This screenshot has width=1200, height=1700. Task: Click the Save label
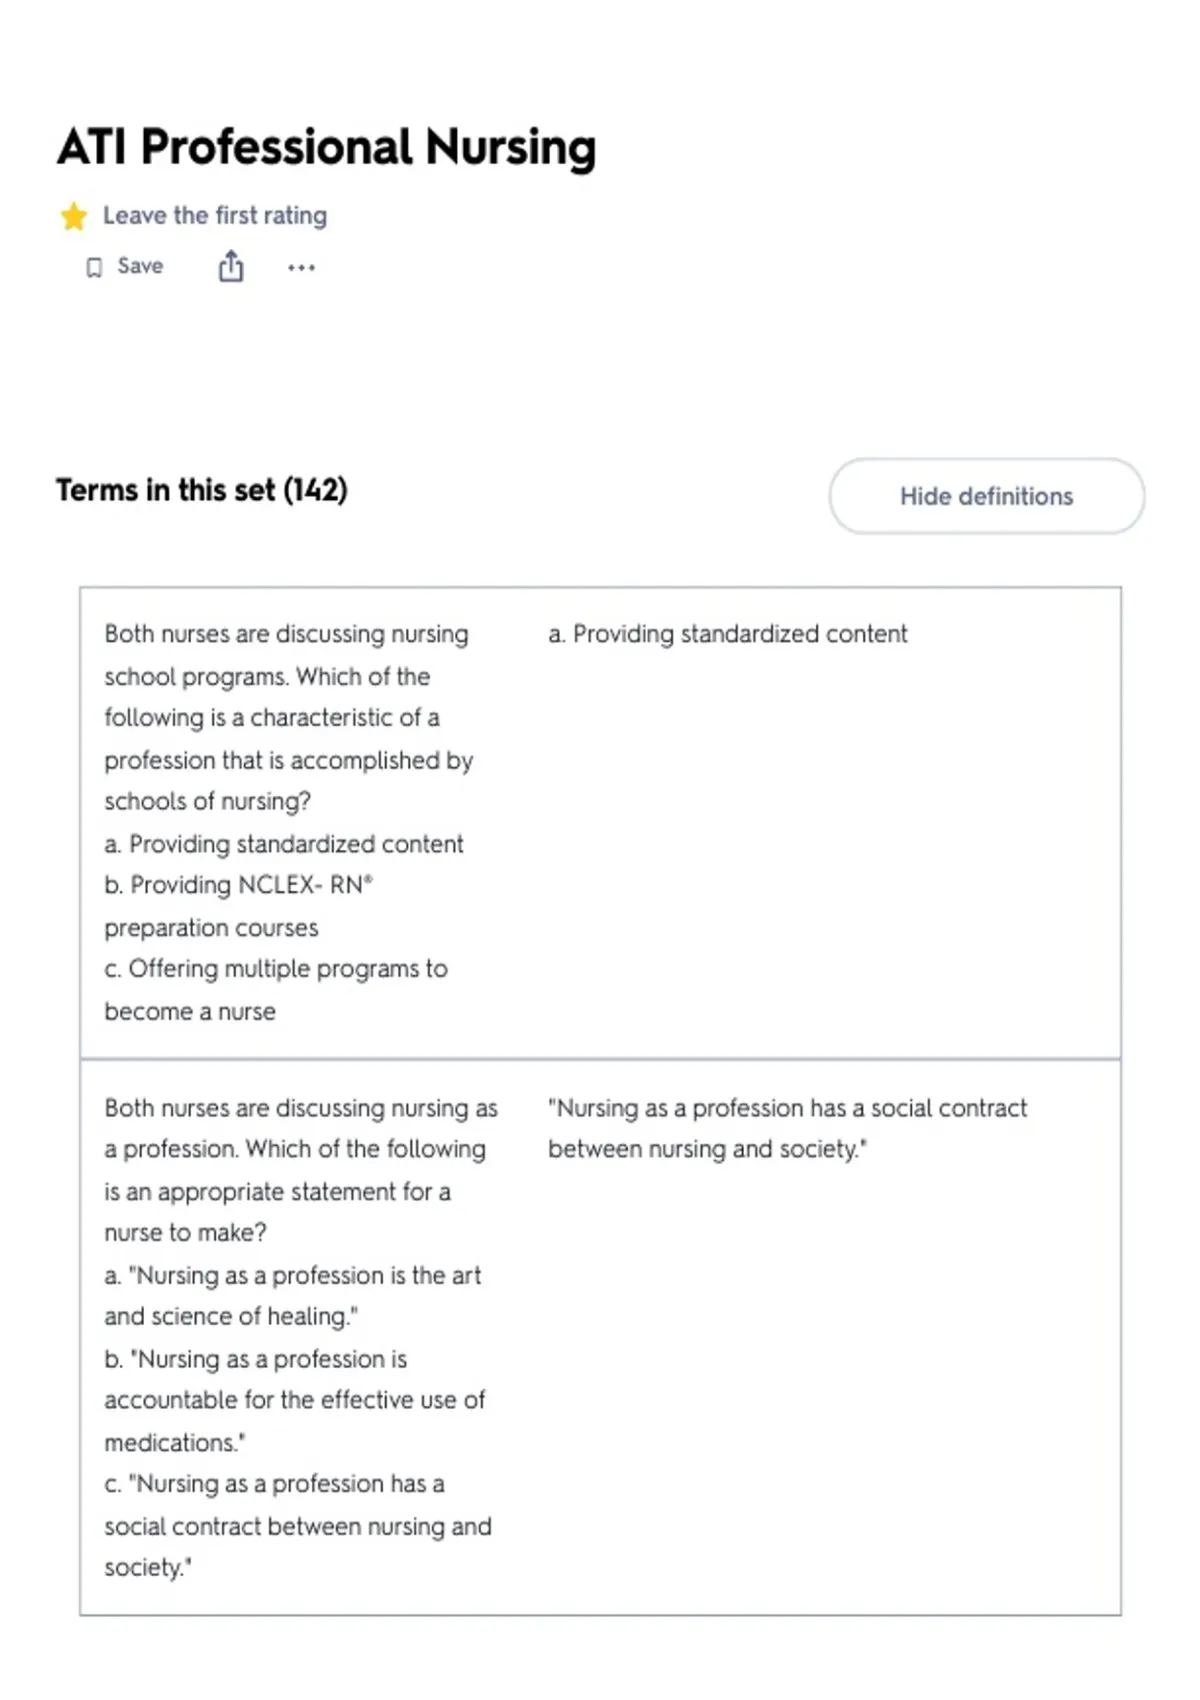click(x=140, y=266)
